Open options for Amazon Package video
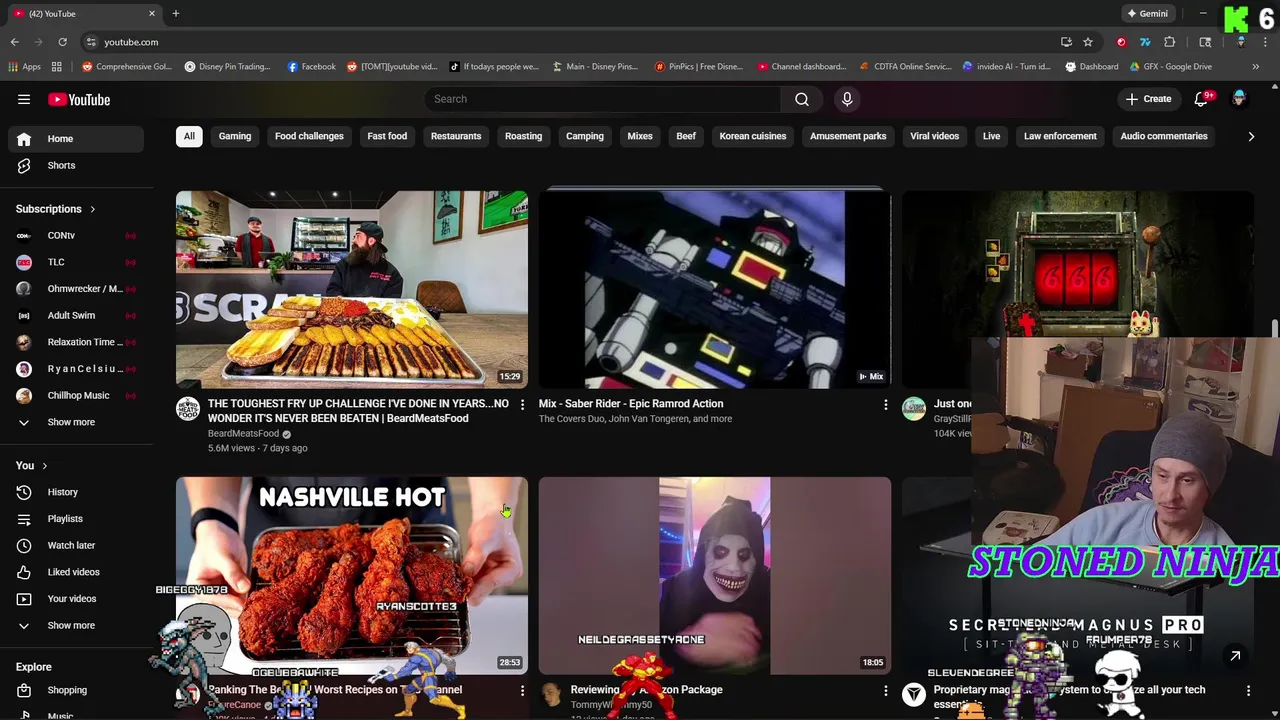This screenshot has width=1280, height=720. click(885, 690)
